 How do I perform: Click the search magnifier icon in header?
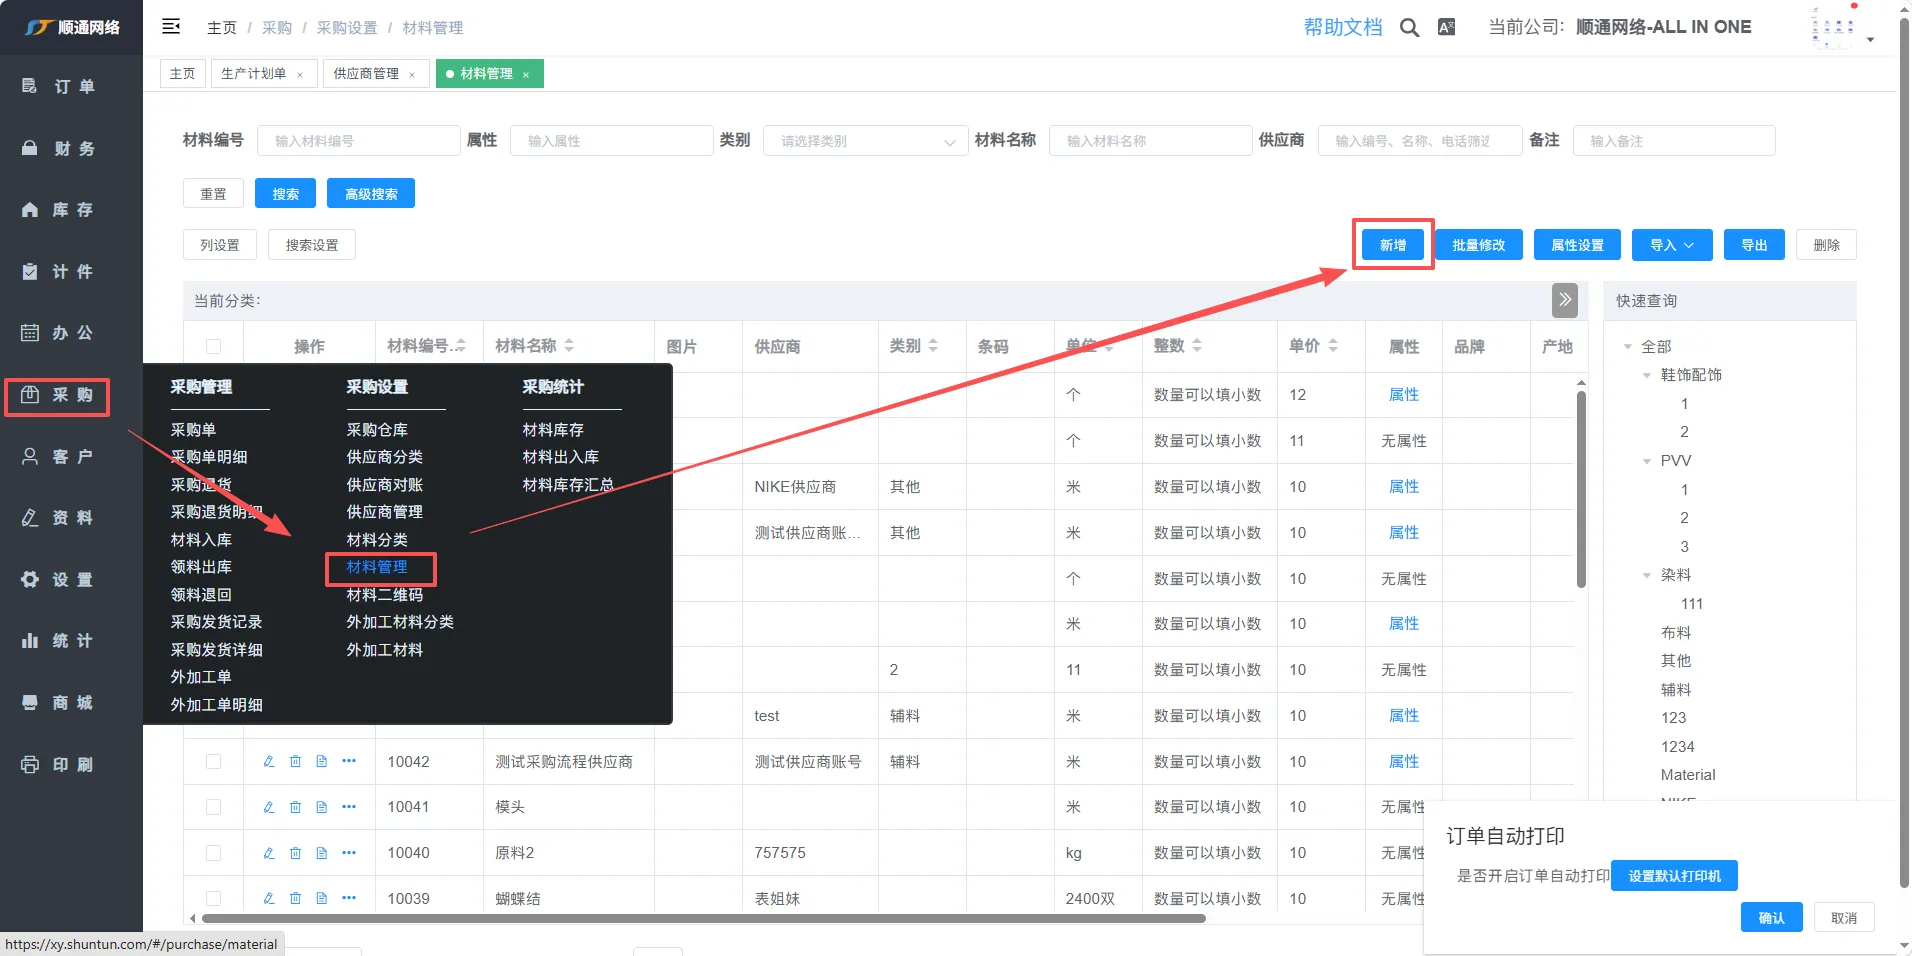(x=1409, y=28)
